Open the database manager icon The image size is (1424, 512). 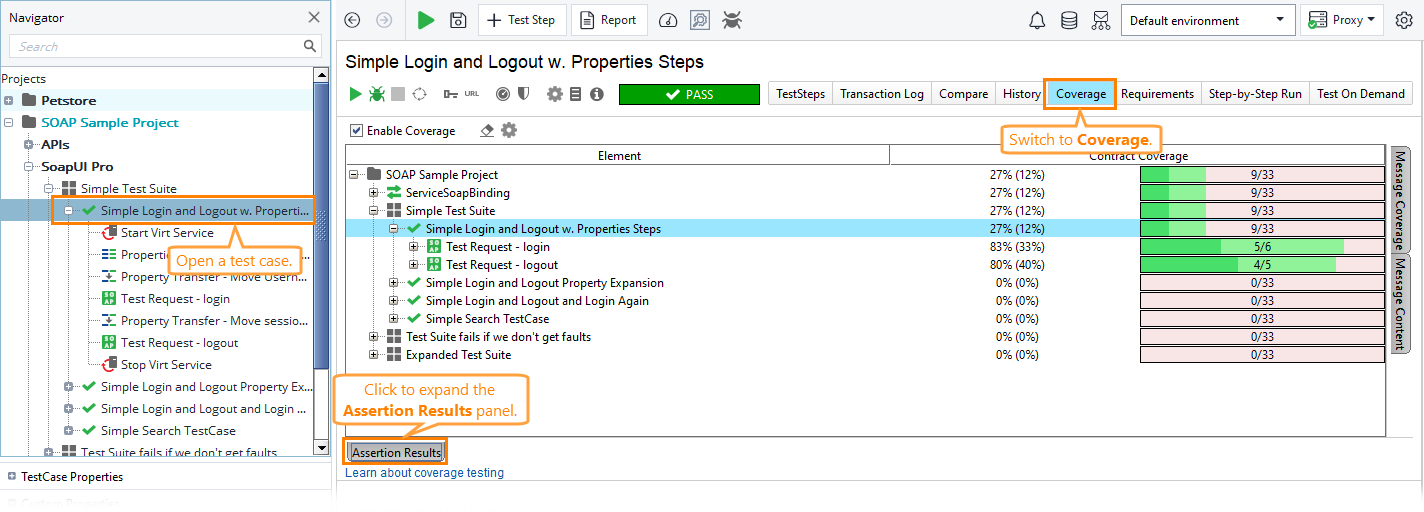click(x=1069, y=20)
